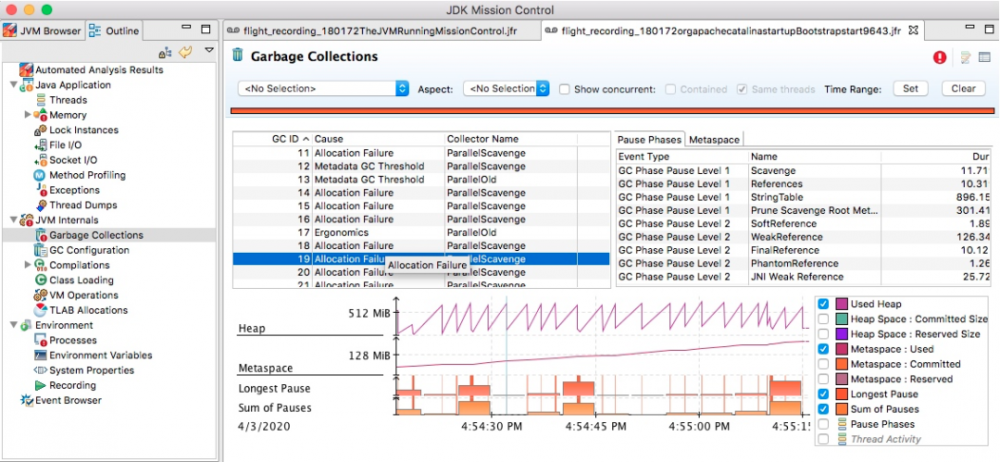The image size is (1000, 462).
Task: Click the red error indicator icon in page header
Action: coord(939,57)
